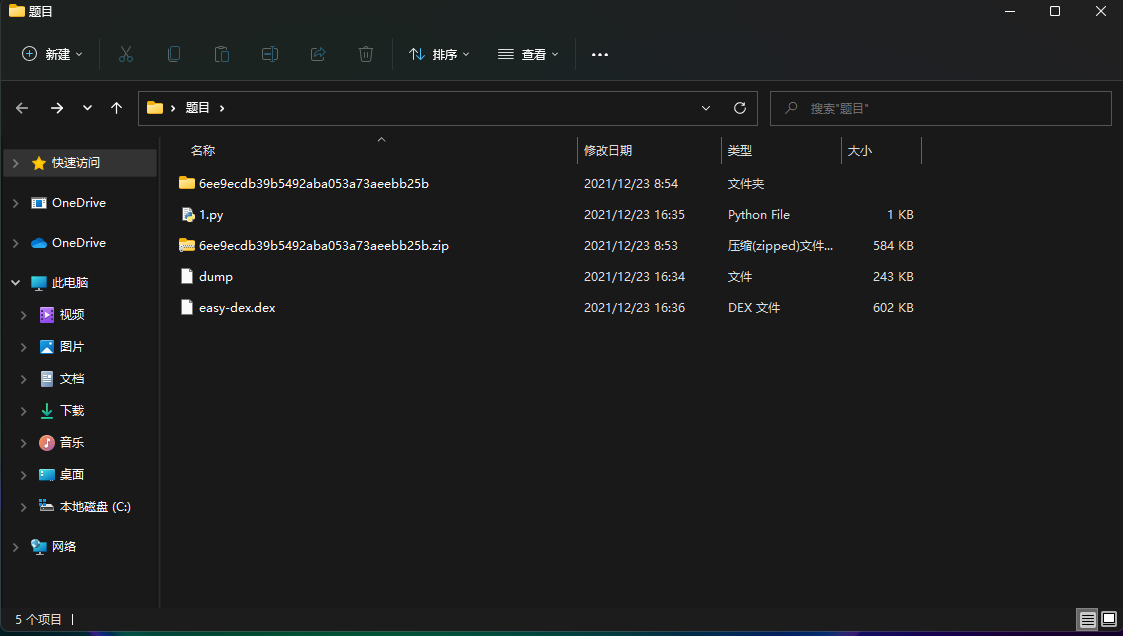Click the Python File type cell

(x=758, y=215)
